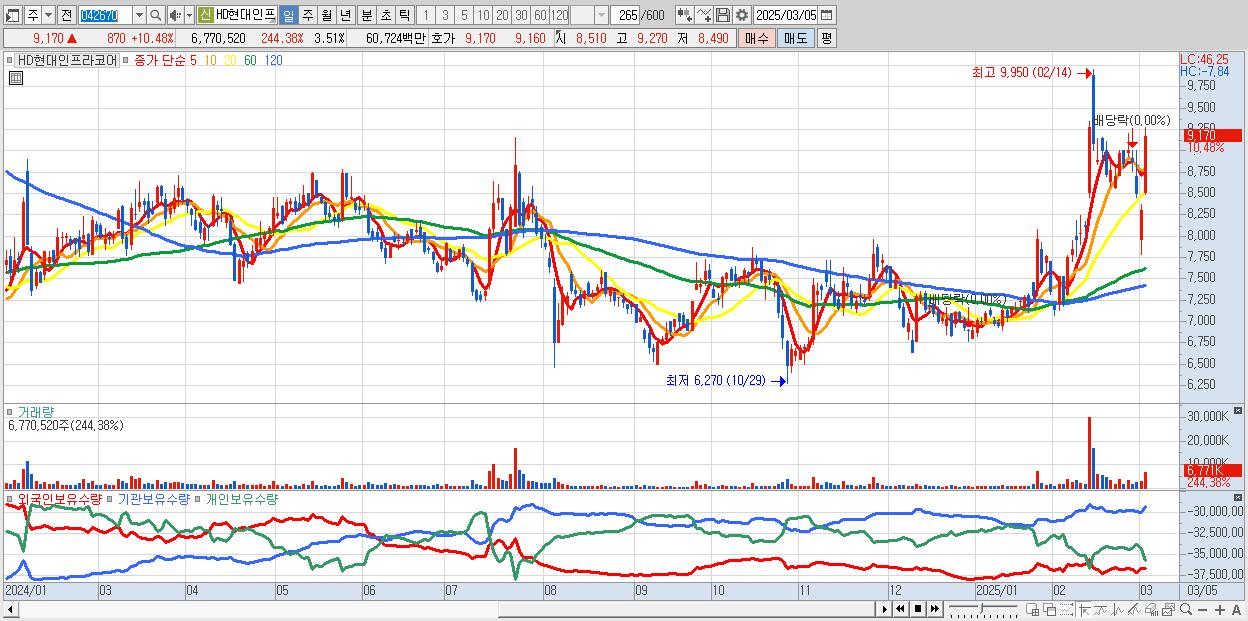Click the rewind replay button
Screen dimensions: 1248x621
click(x=900, y=609)
